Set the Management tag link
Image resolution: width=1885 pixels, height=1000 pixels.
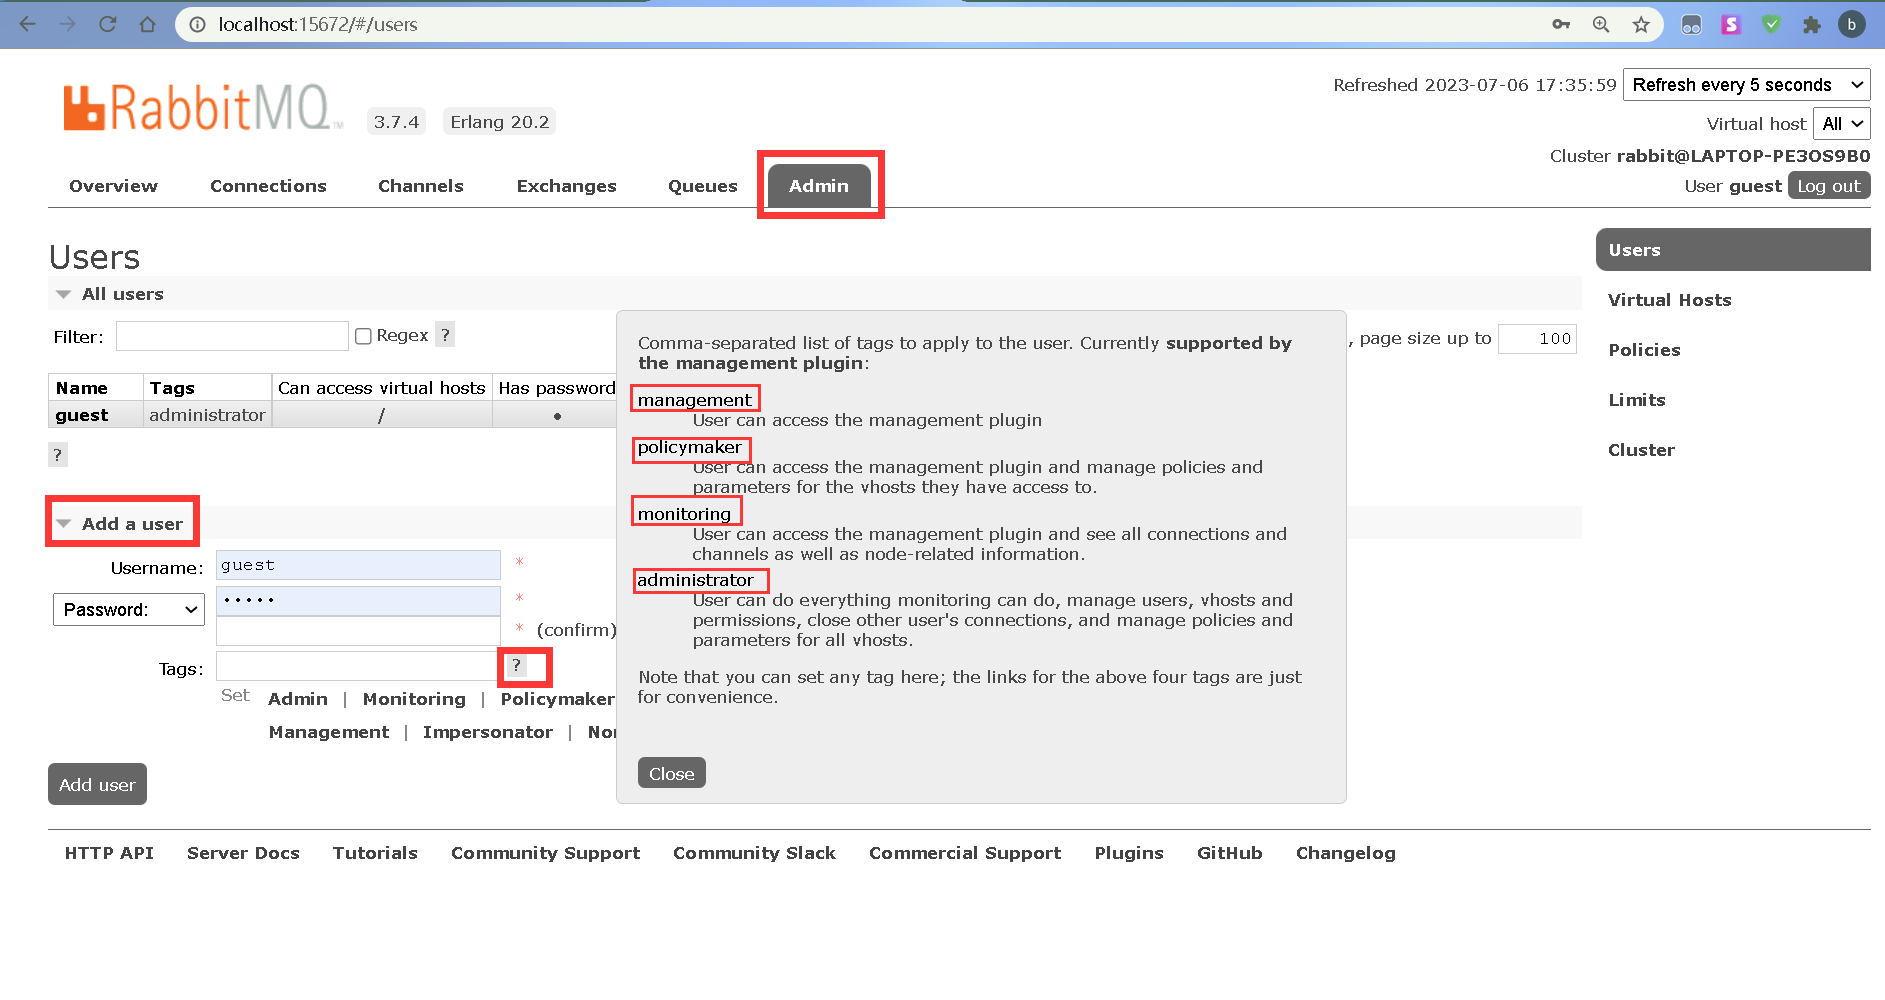coord(329,732)
